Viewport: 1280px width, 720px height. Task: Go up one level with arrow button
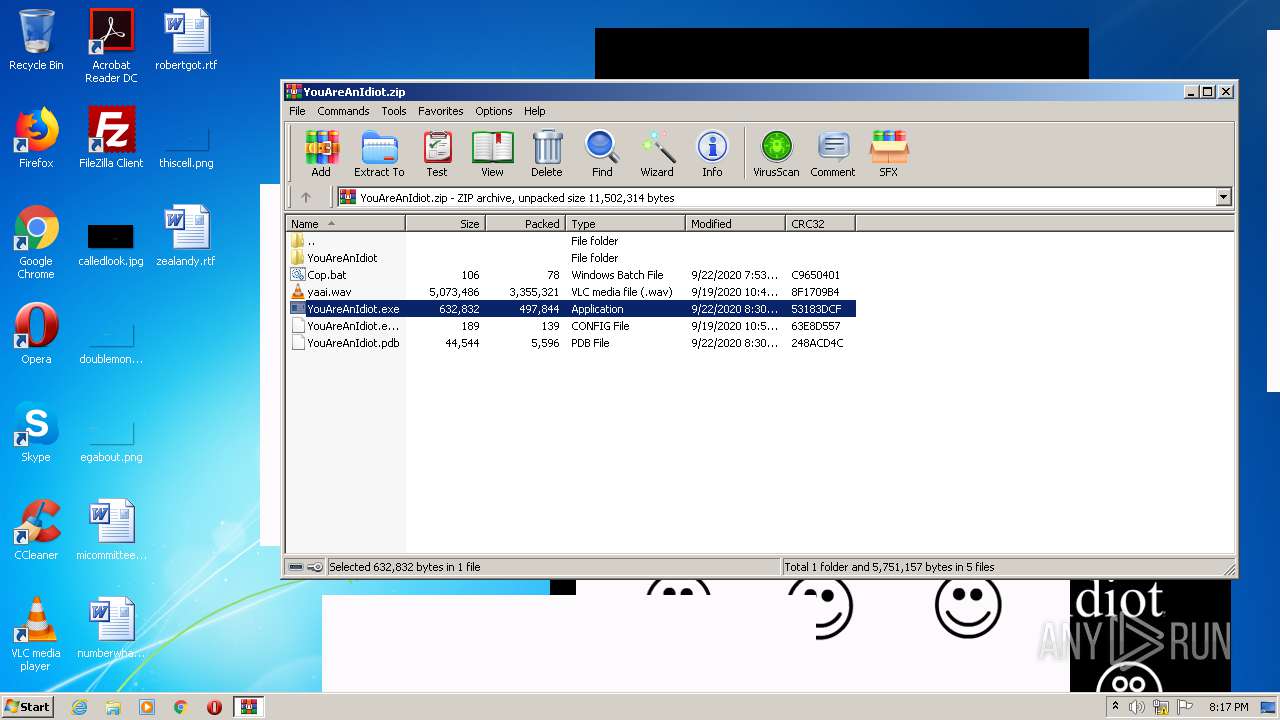[306, 198]
